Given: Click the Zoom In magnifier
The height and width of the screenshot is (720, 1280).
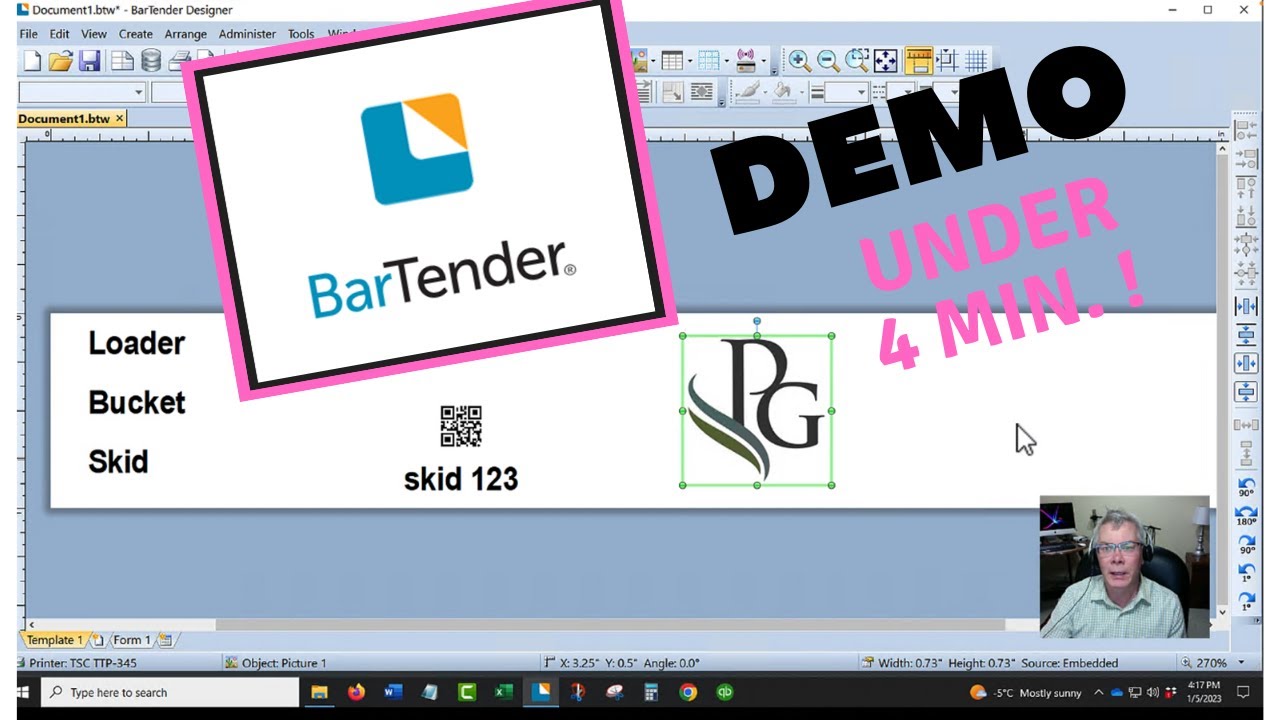Looking at the screenshot, I should point(800,61).
